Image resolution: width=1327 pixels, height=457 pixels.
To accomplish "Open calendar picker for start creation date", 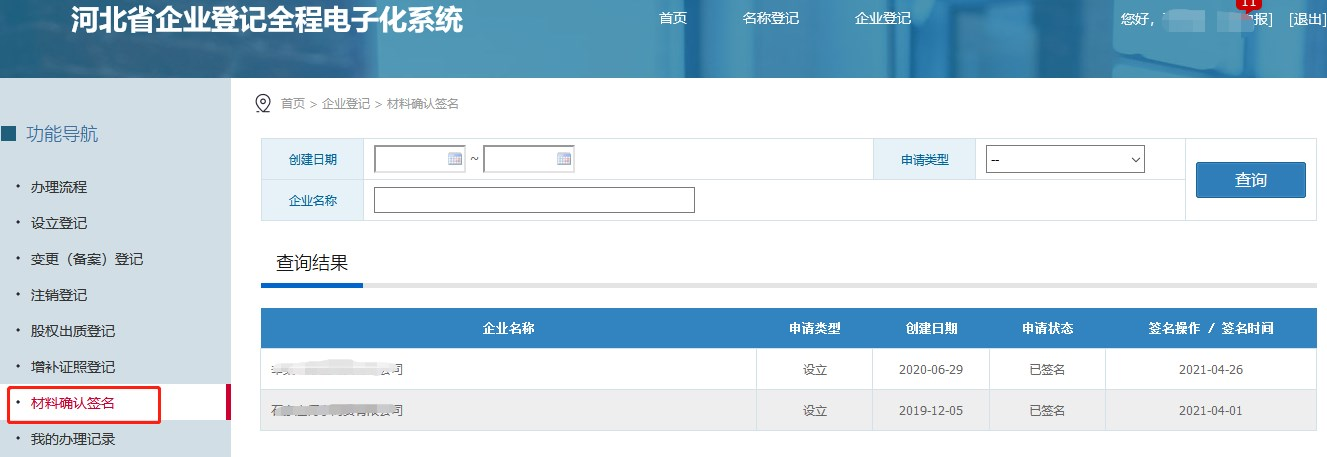I will 455,159.
